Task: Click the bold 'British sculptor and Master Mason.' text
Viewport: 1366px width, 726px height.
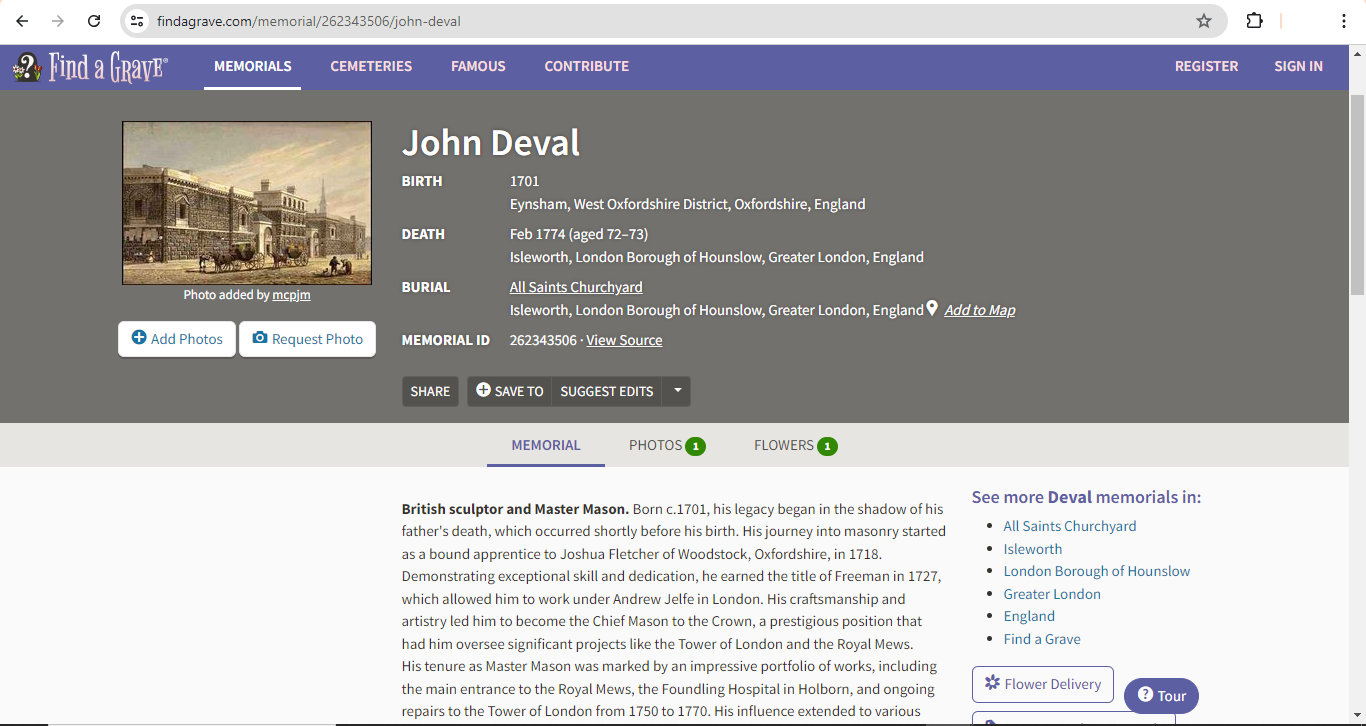Action: pyautogui.click(x=515, y=509)
